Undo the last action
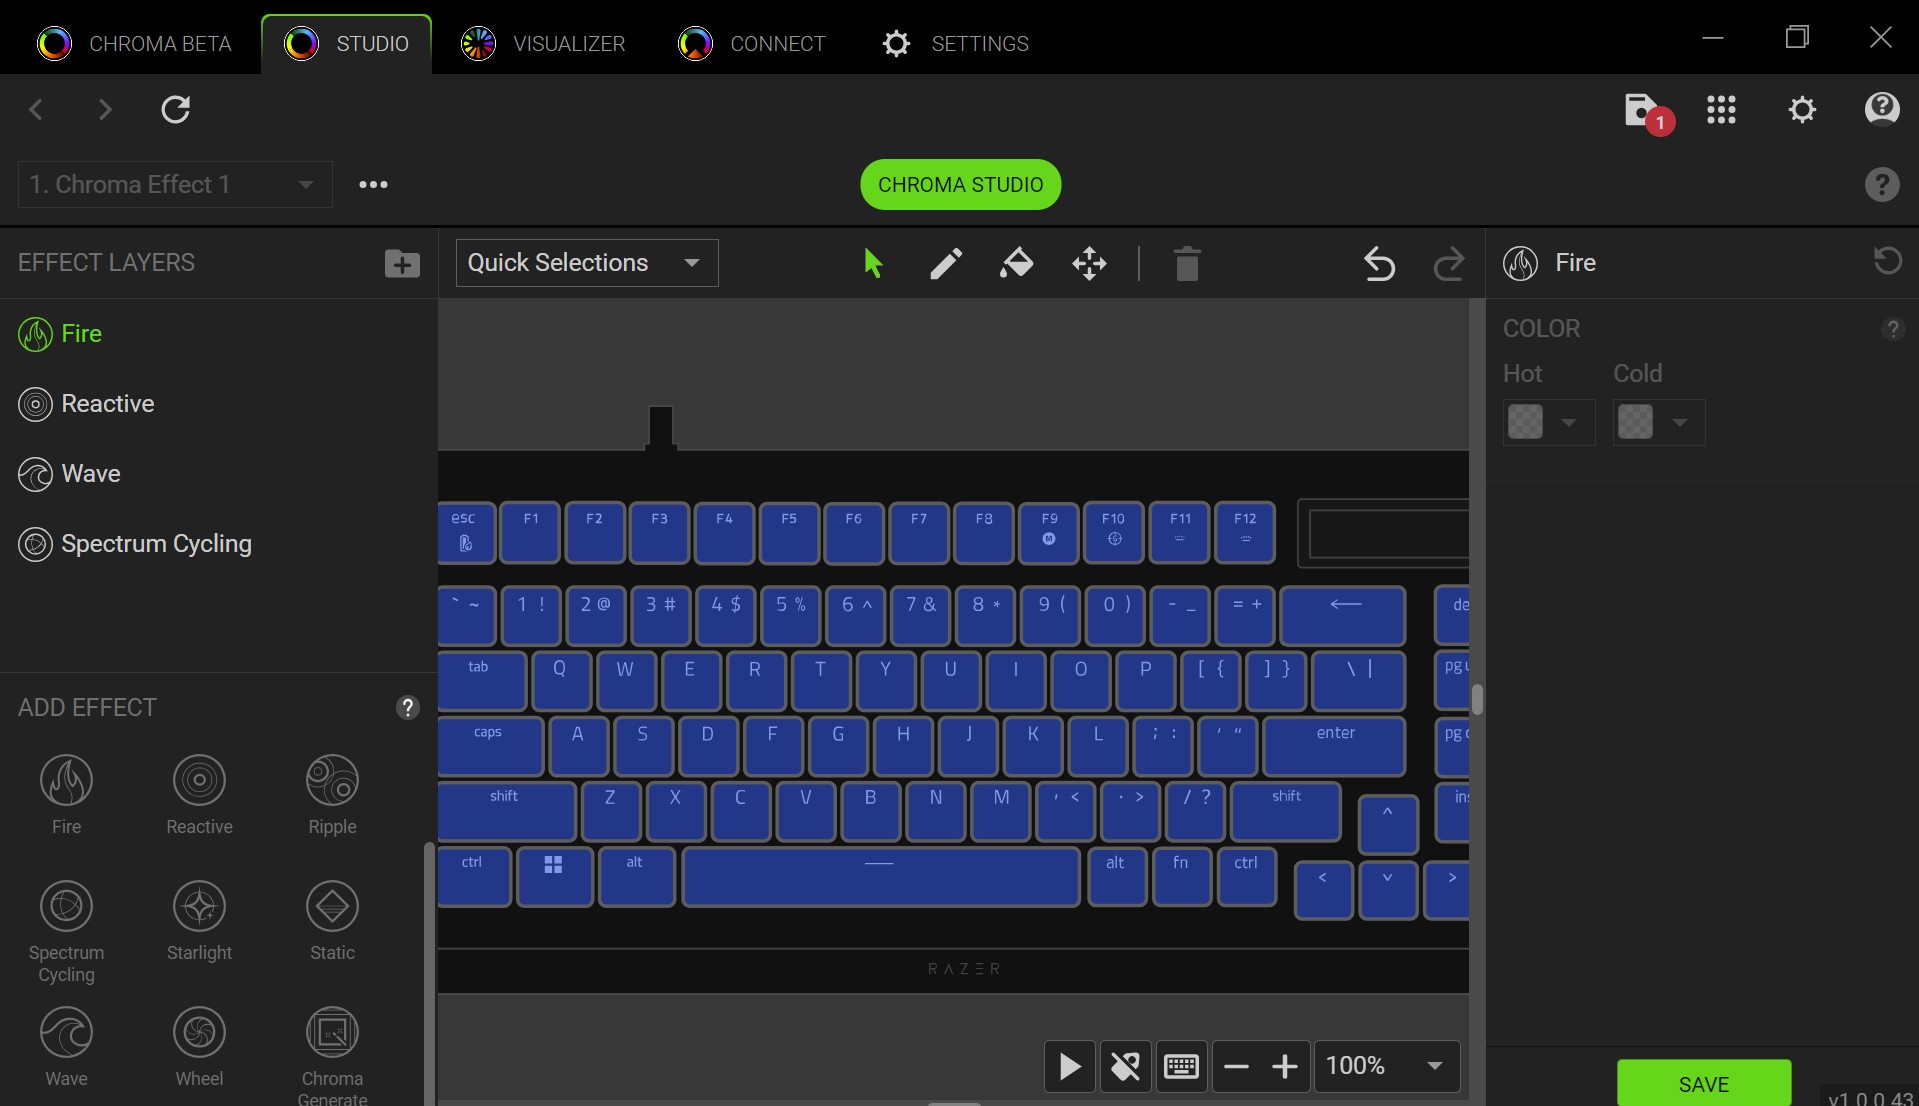Image resolution: width=1919 pixels, height=1106 pixels. (x=1379, y=264)
